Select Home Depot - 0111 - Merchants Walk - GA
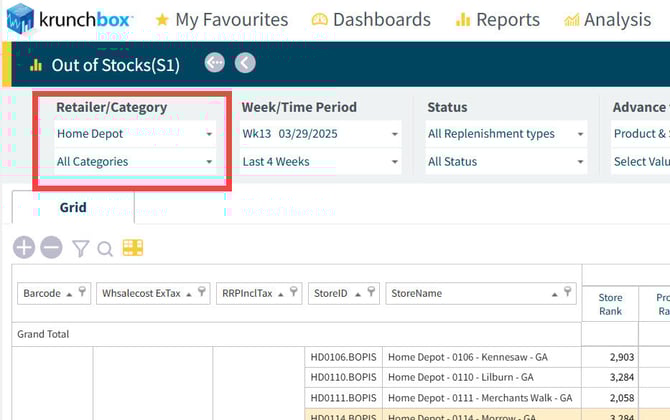670x420 pixels. pyautogui.click(x=480, y=398)
